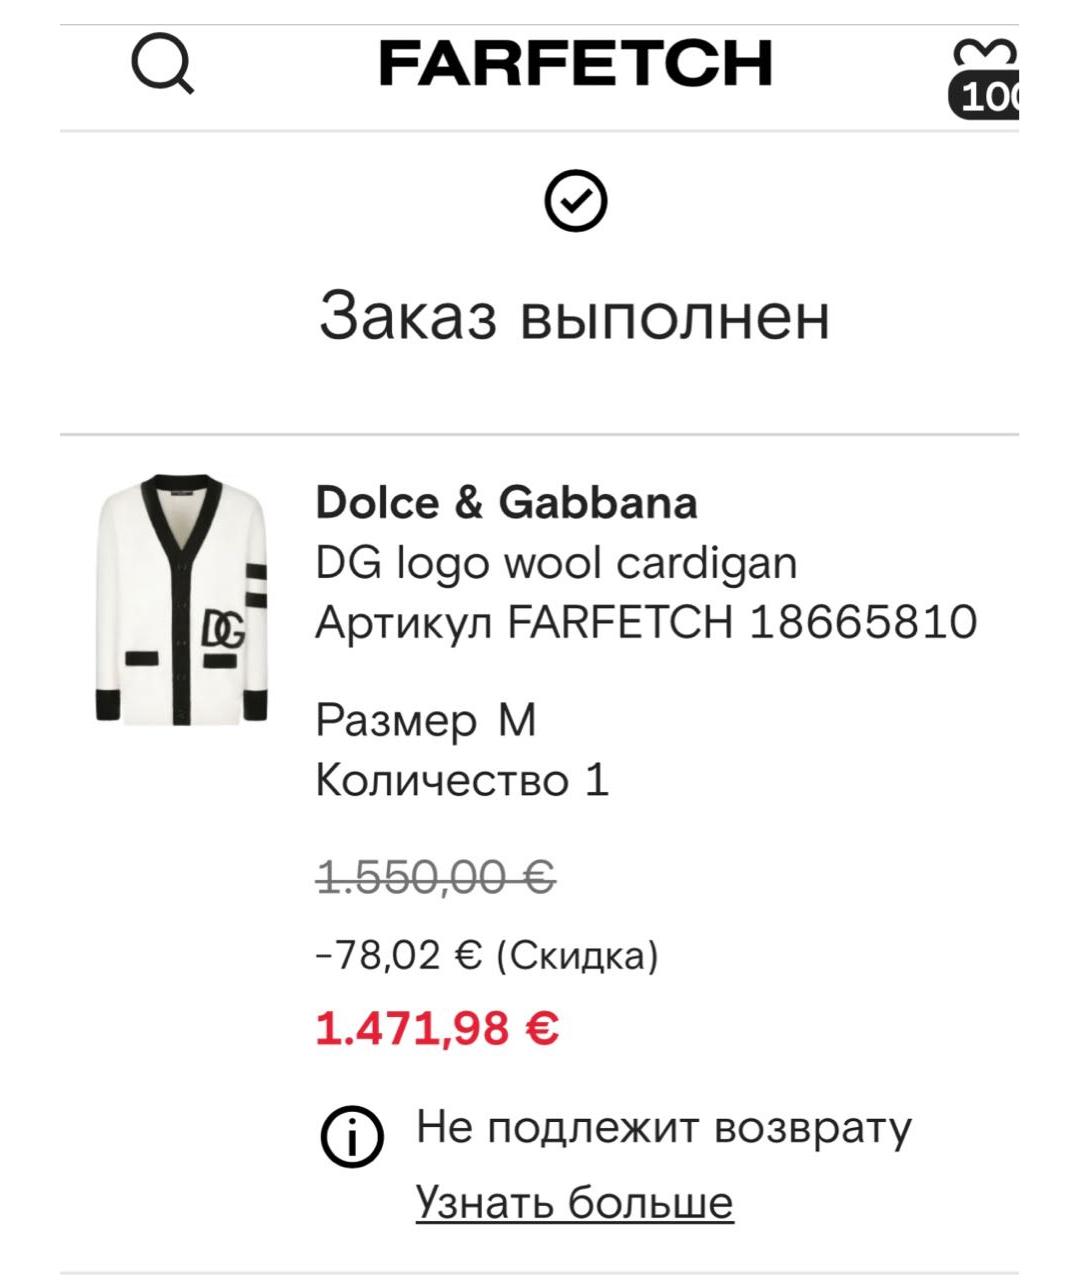Open the search magnifier icon

point(162,65)
